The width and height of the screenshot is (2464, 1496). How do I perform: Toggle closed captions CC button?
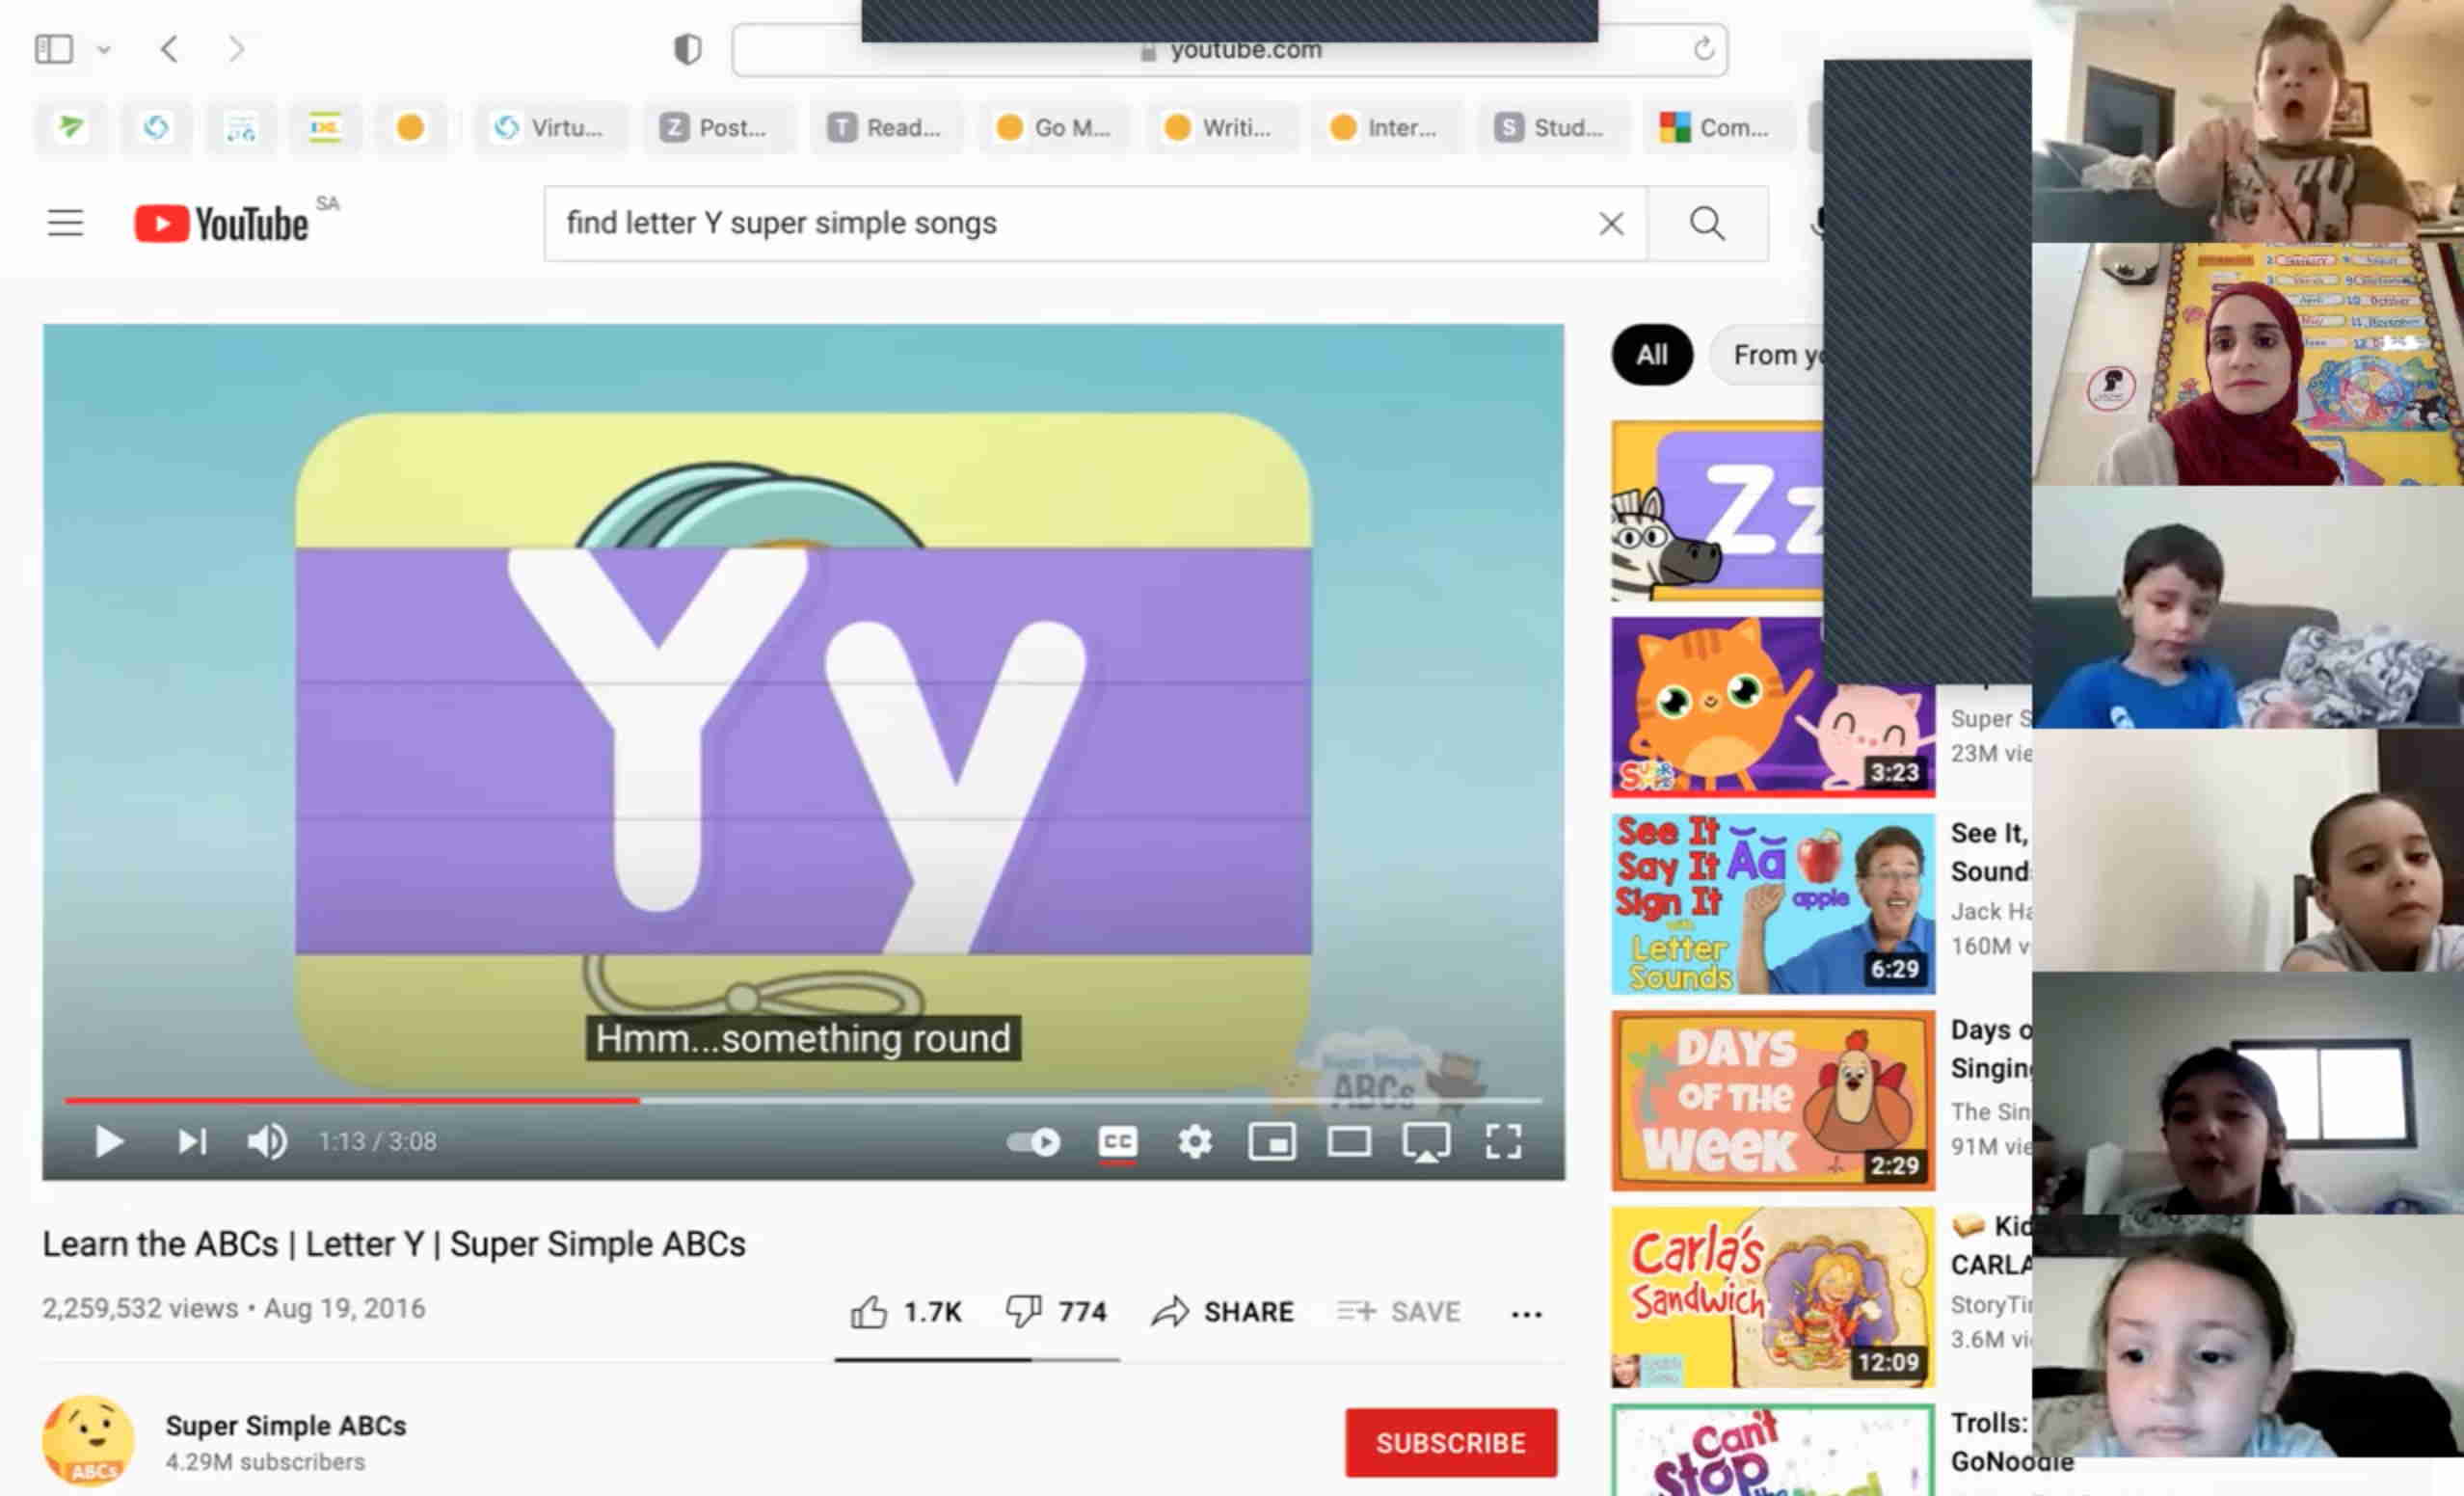pos(1117,1141)
